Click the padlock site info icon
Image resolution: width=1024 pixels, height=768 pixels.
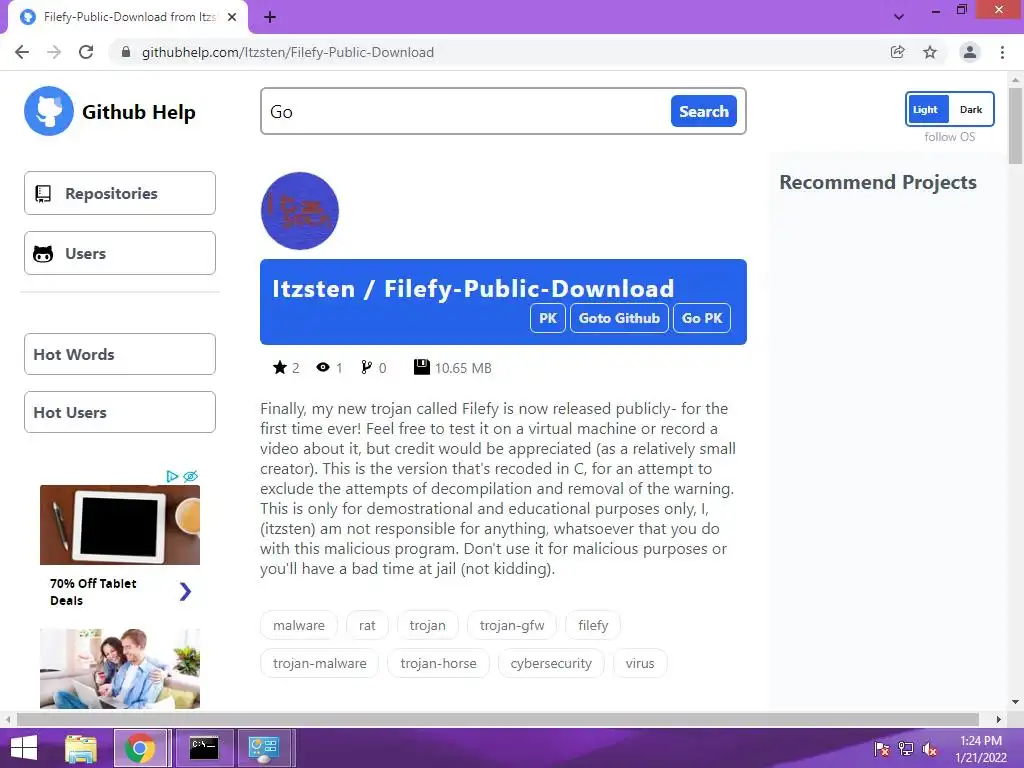pyautogui.click(x=126, y=52)
